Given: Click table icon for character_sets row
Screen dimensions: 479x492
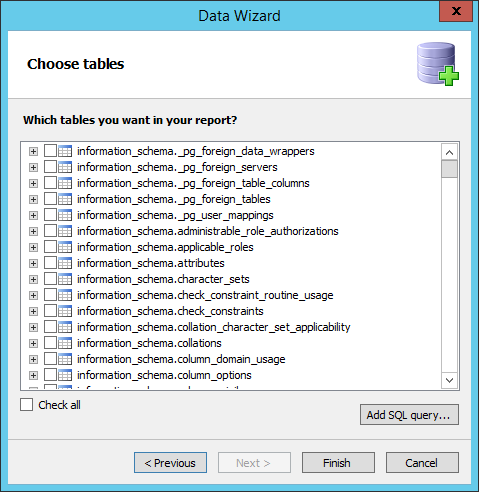Looking at the screenshot, I should click(x=65, y=279).
